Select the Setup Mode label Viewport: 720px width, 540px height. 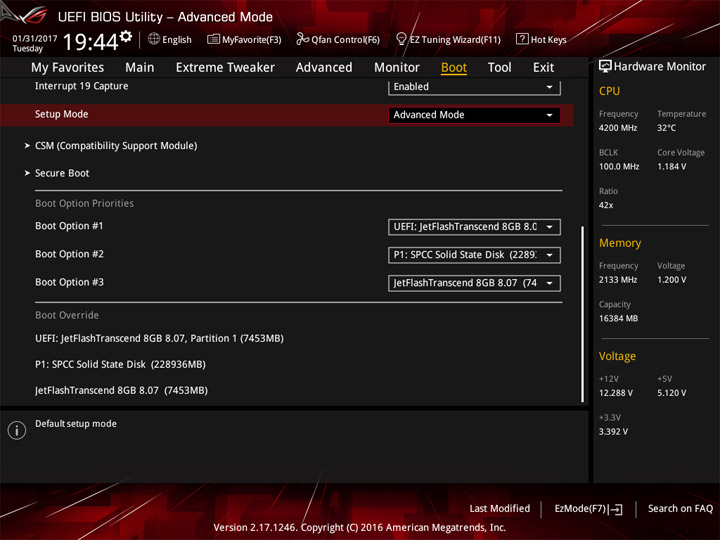click(62, 114)
